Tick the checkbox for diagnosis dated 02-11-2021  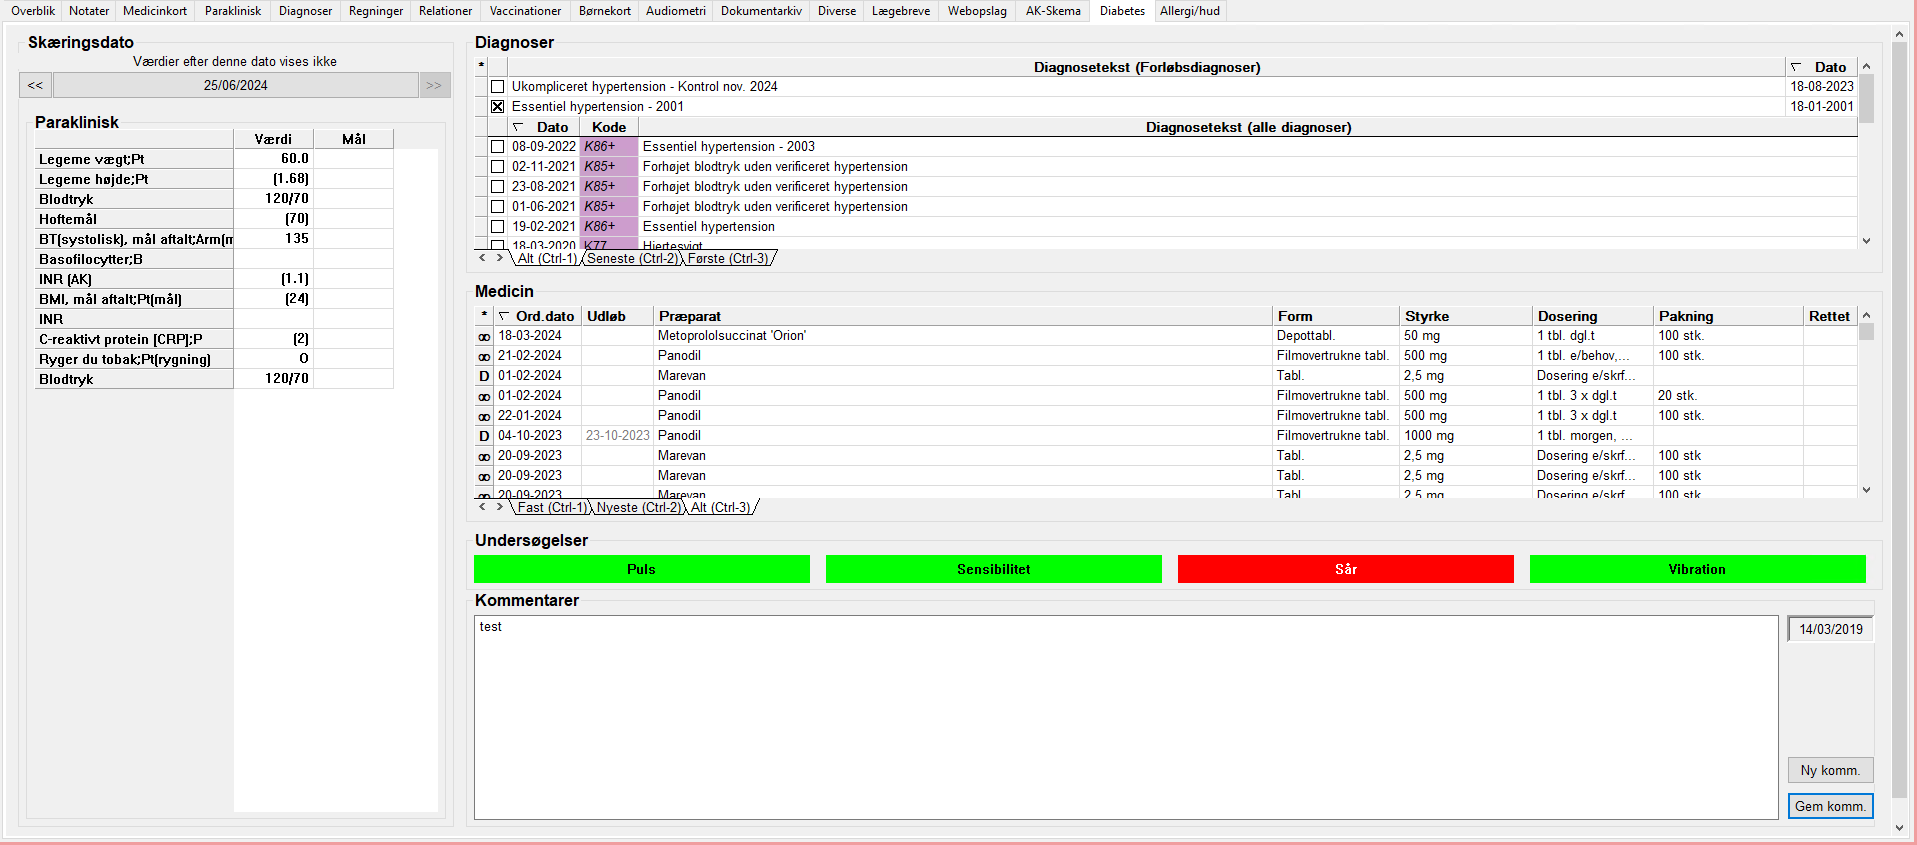pyautogui.click(x=497, y=167)
